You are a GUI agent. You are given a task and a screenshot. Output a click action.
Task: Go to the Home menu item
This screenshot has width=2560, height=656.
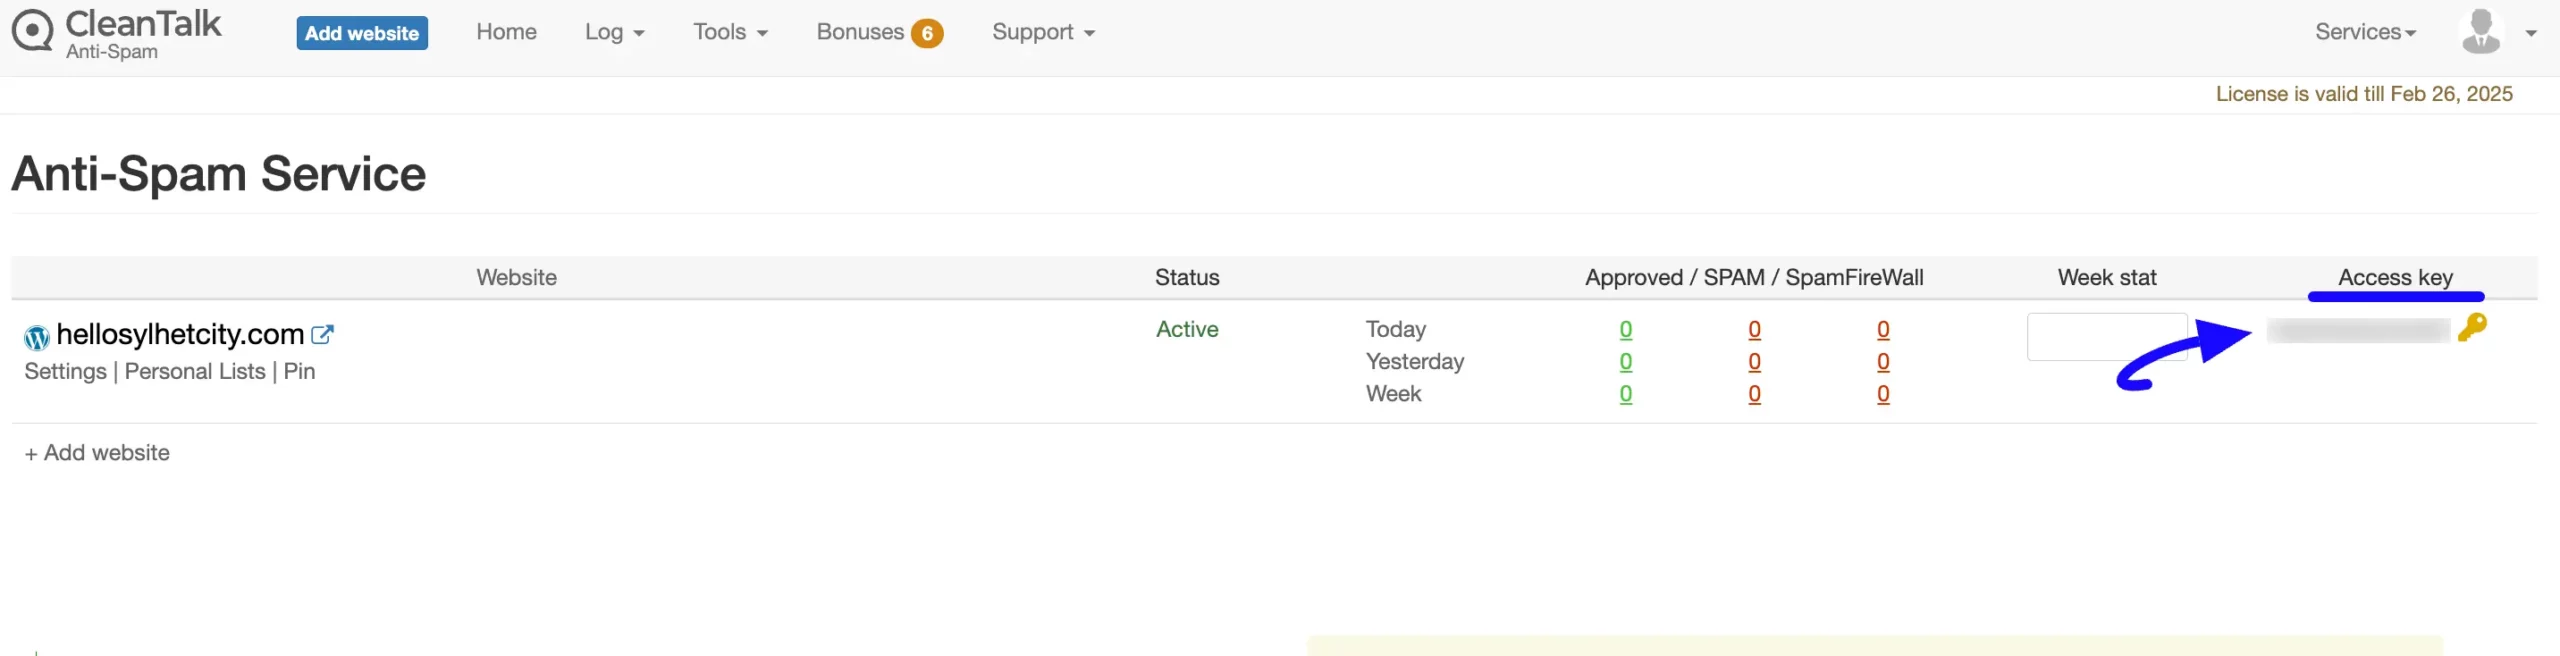[506, 32]
